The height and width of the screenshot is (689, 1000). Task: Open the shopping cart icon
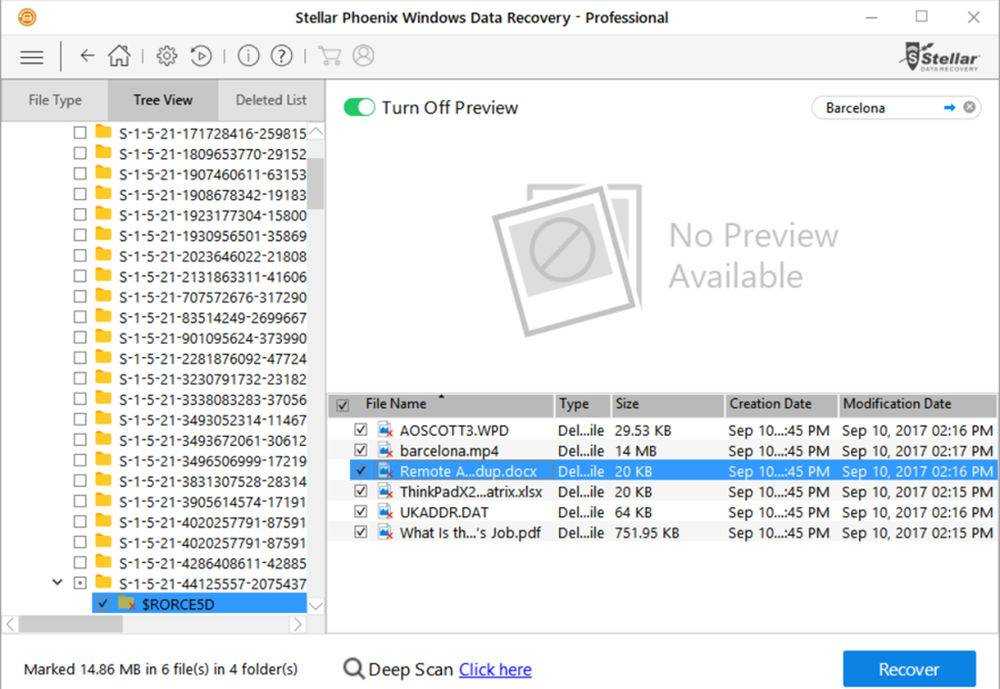coord(328,56)
